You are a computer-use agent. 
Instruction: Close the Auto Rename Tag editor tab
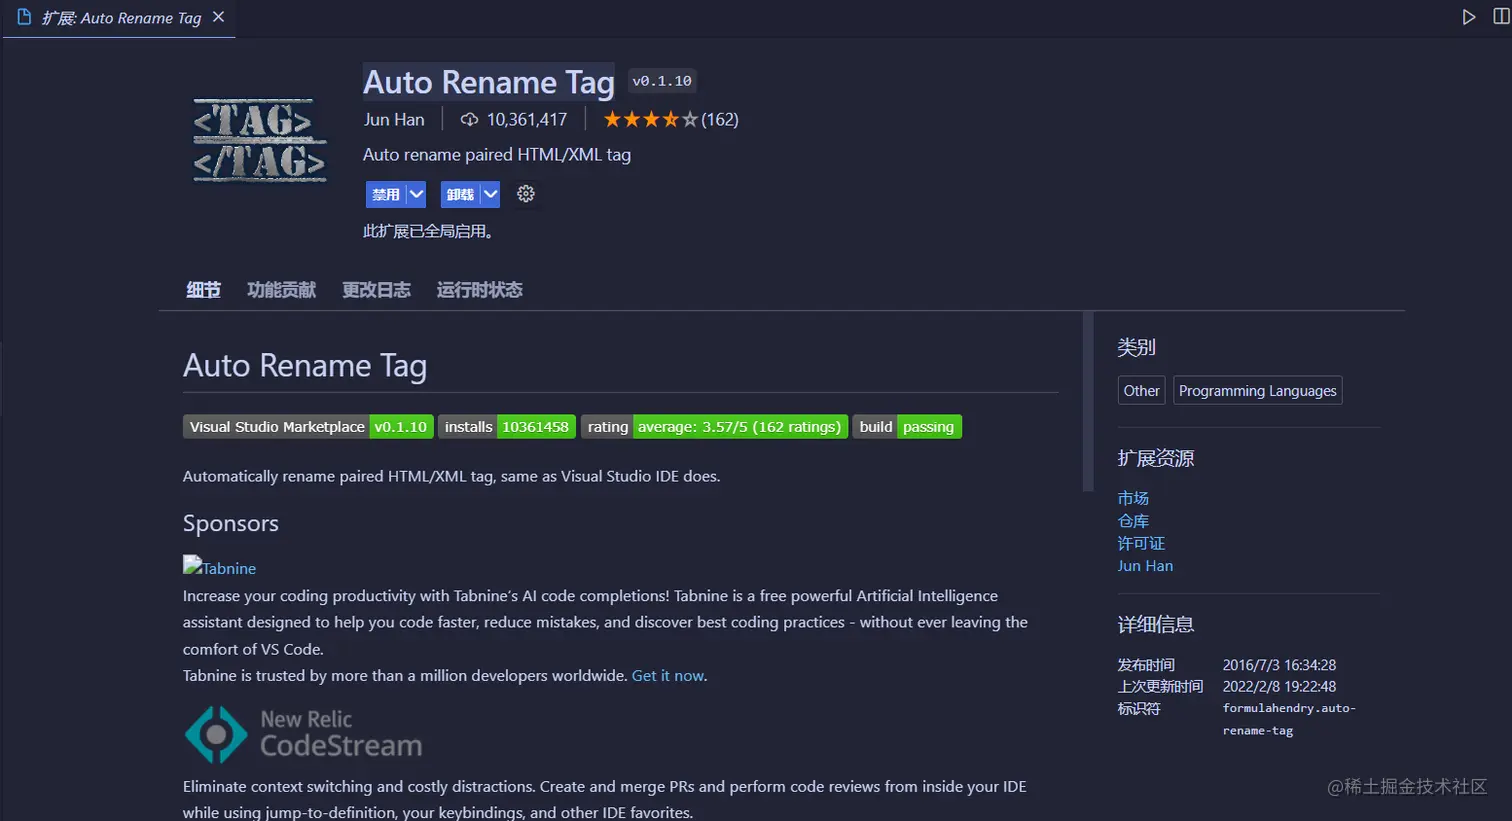[x=219, y=17]
